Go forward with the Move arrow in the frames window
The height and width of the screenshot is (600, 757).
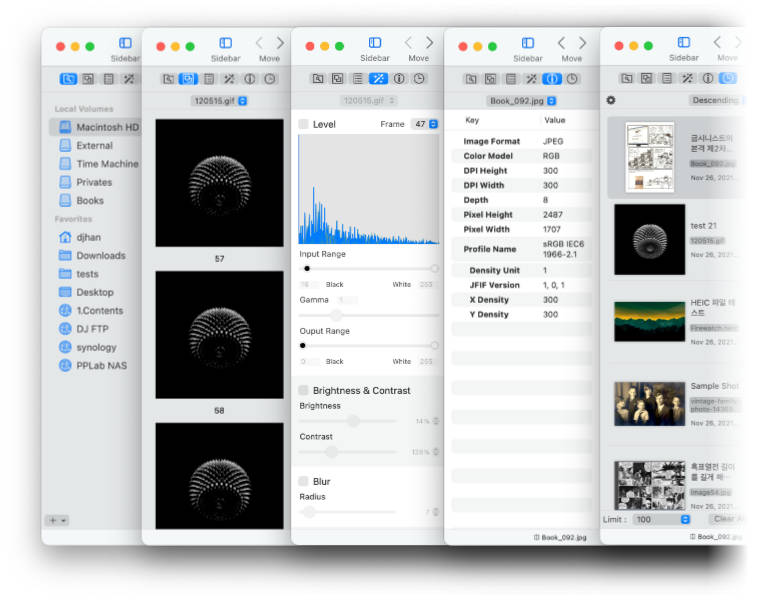click(x=280, y=43)
